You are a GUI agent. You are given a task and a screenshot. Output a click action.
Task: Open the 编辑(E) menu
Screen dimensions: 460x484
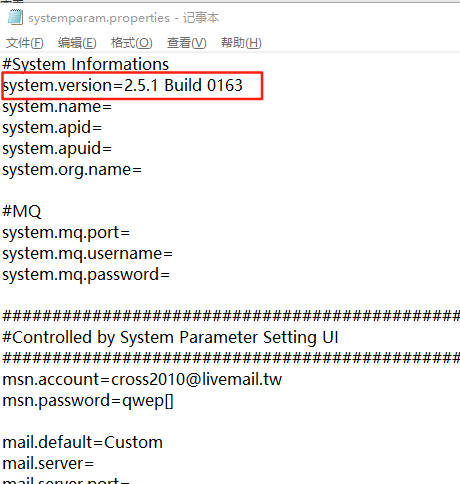click(x=77, y=43)
